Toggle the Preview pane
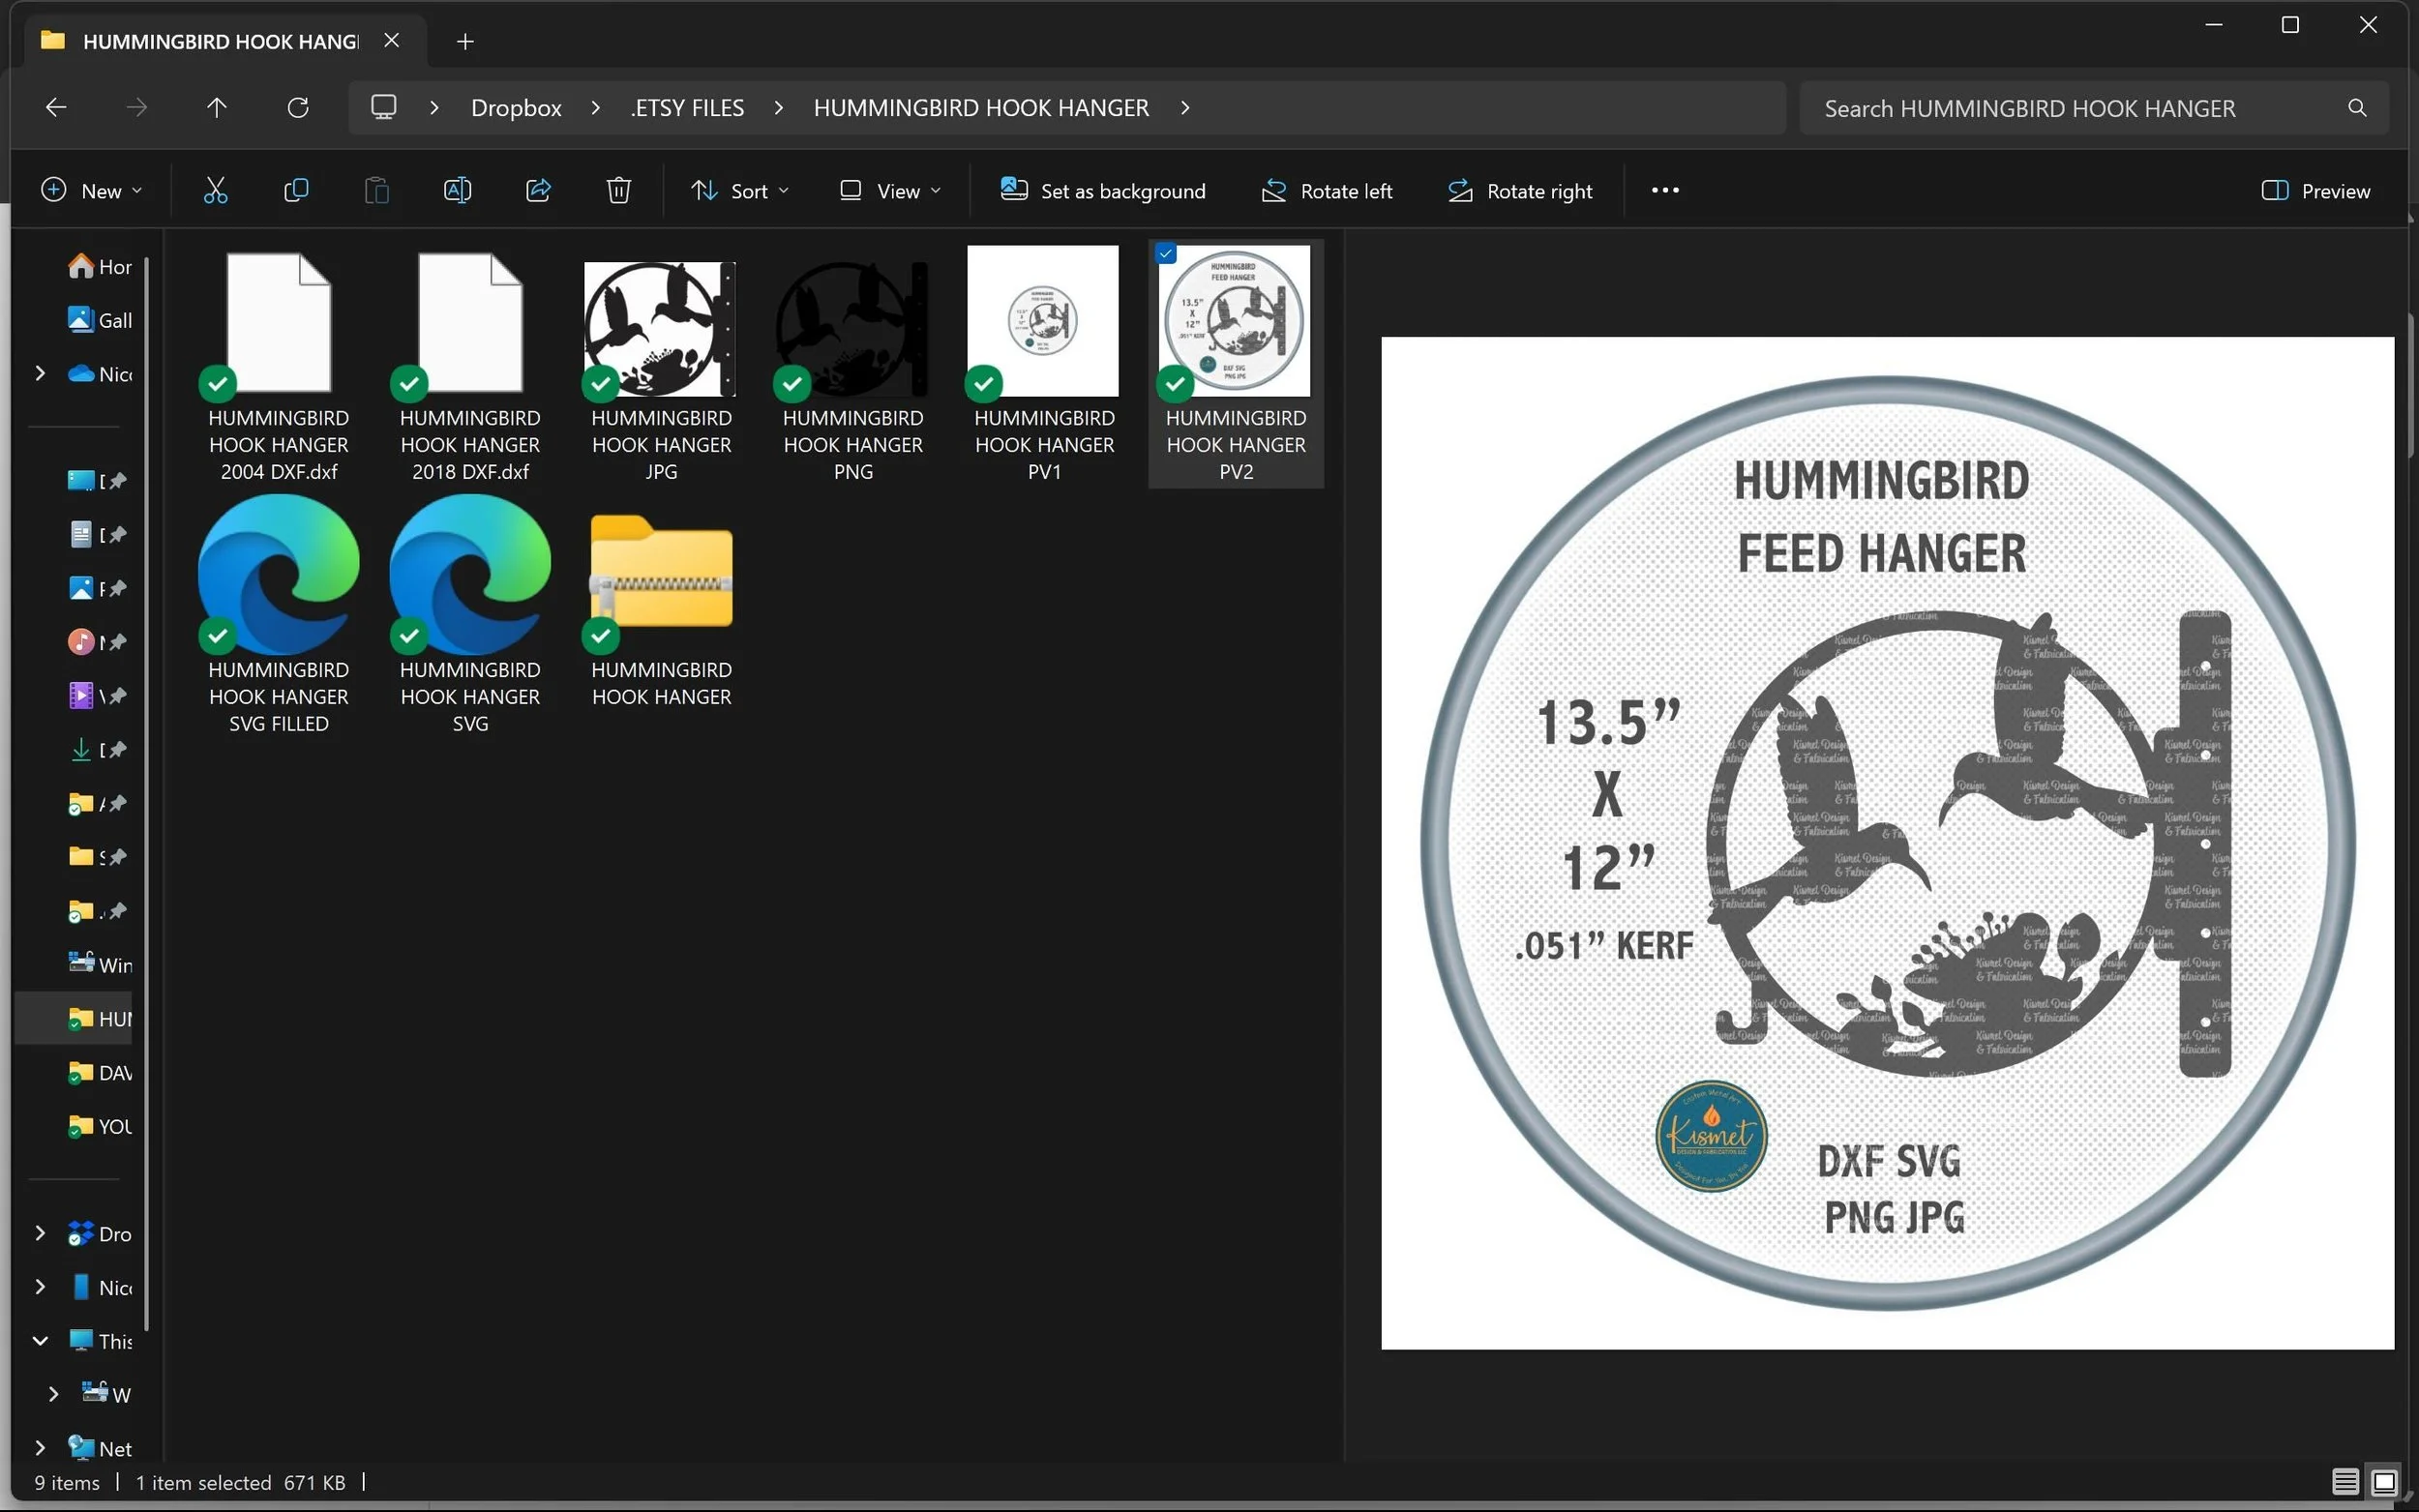The width and height of the screenshot is (2419, 1512). pos(2315,190)
